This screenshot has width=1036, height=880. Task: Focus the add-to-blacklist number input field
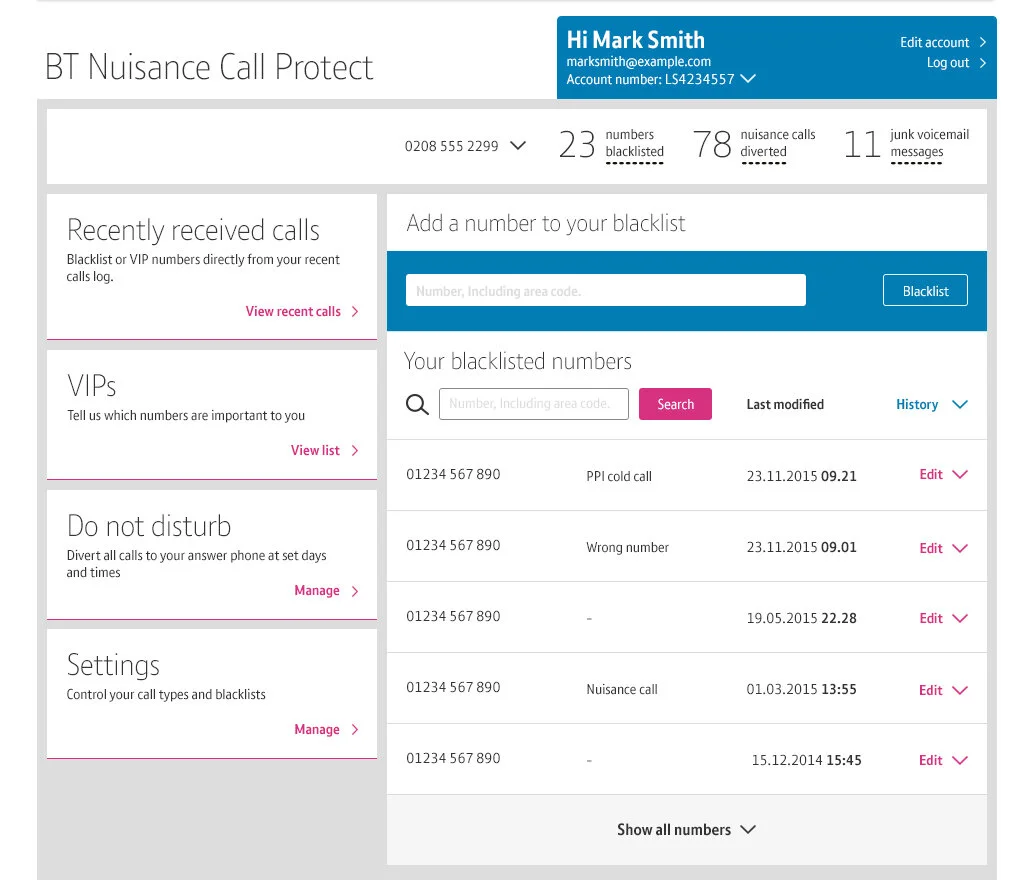coord(606,290)
